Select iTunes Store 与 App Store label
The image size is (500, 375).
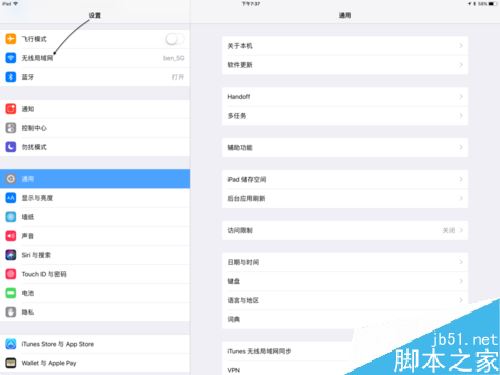click(58, 344)
